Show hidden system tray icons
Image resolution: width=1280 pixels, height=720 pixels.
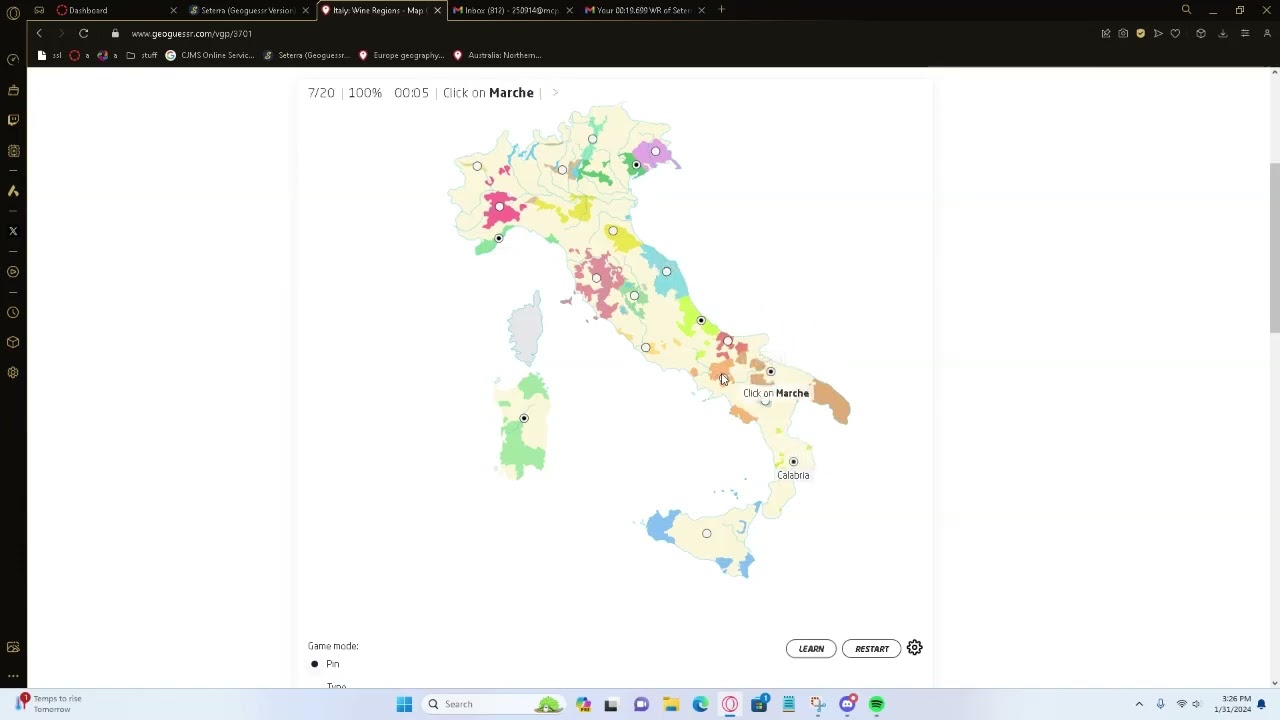pos(1138,704)
